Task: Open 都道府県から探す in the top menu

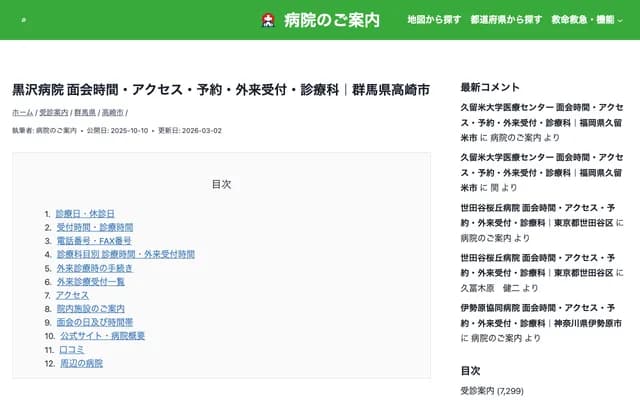Action: (506, 20)
